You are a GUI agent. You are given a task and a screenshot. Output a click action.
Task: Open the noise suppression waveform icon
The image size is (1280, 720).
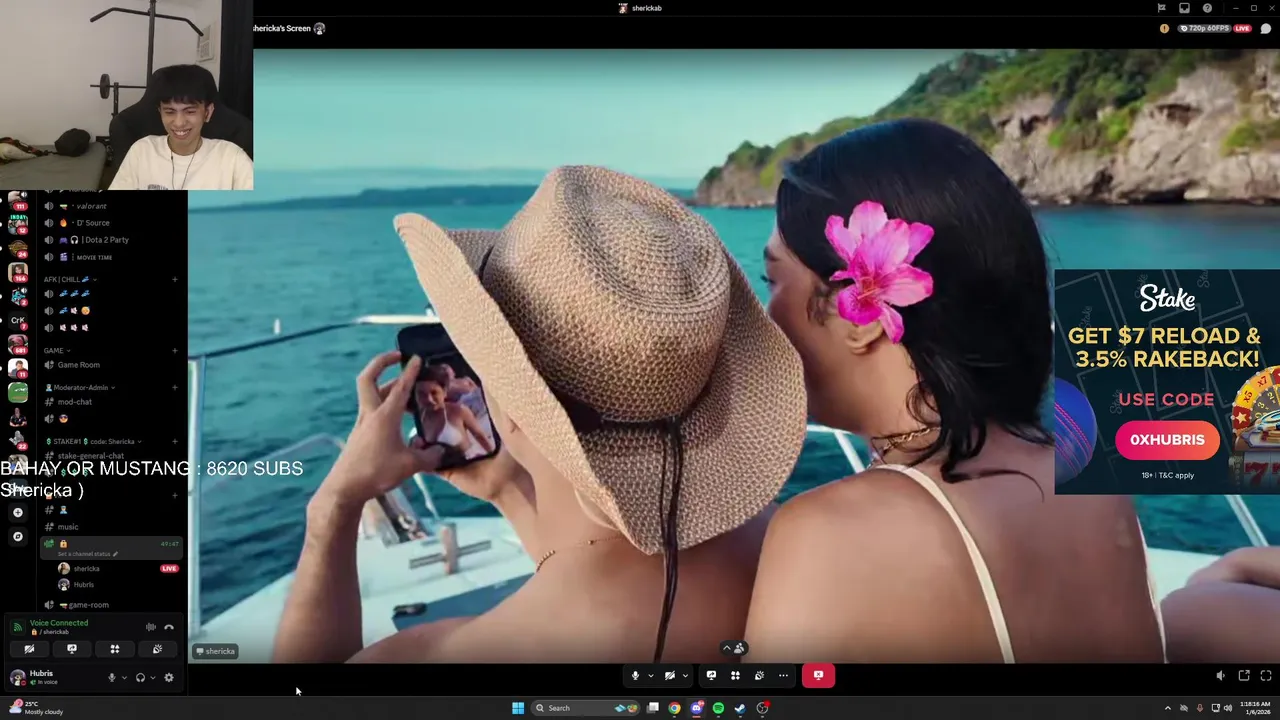(x=151, y=627)
